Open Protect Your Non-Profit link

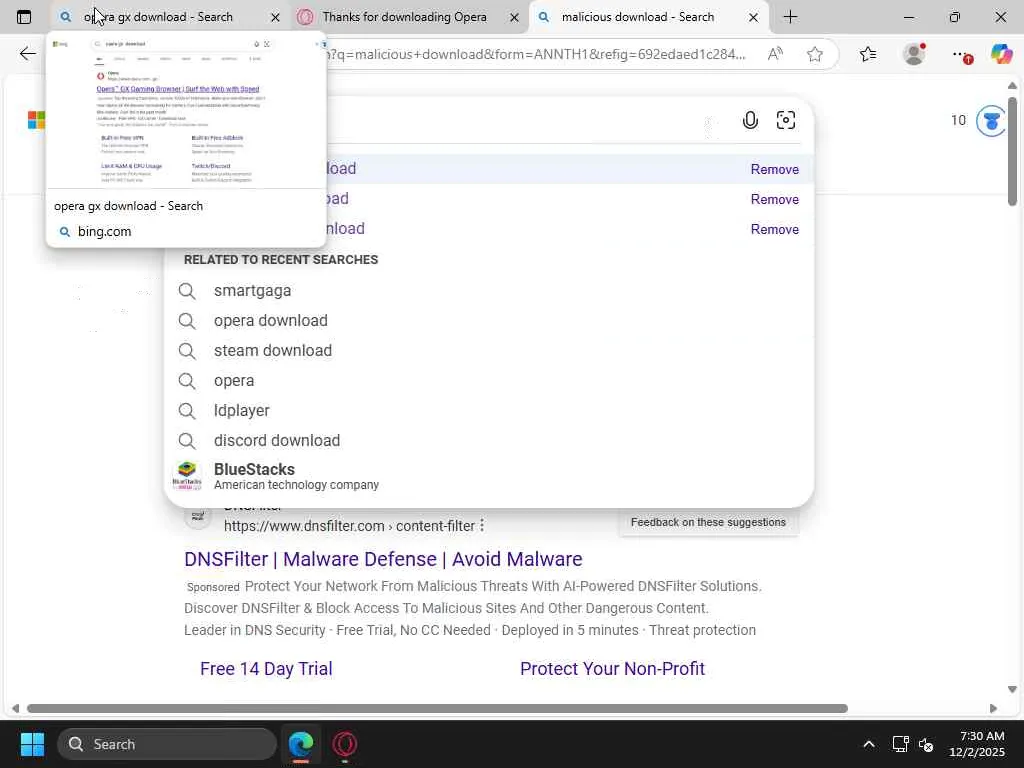[x=612, y=669]
